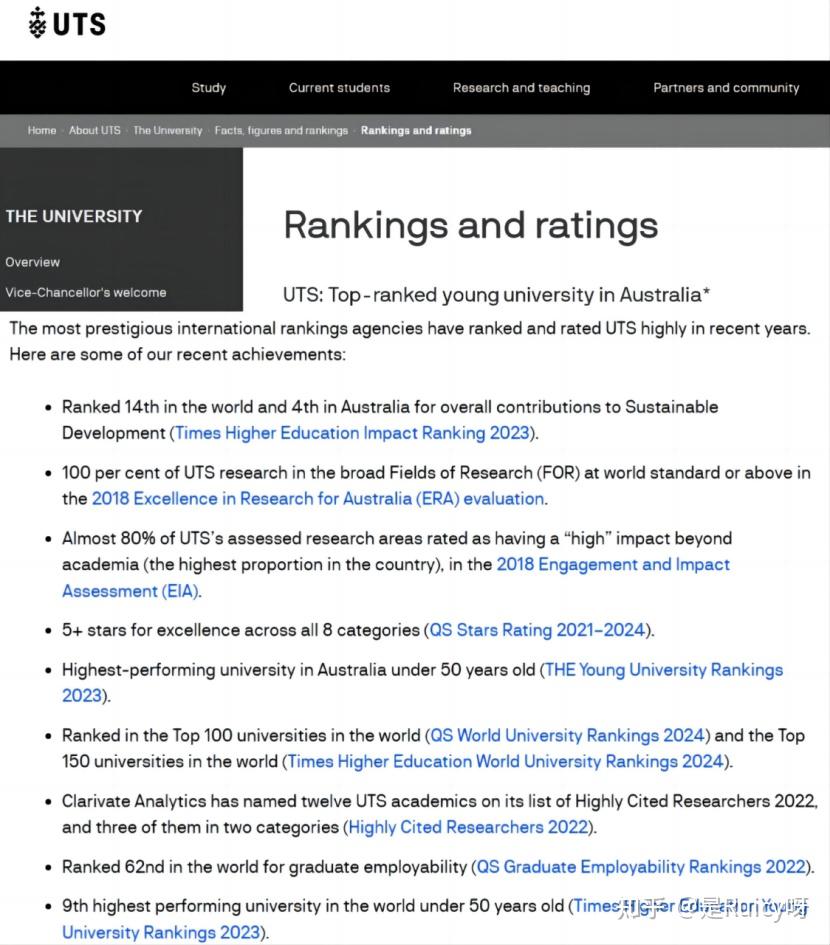Open the Current students menu
The image size is (830, 945).
click(339, 88)
